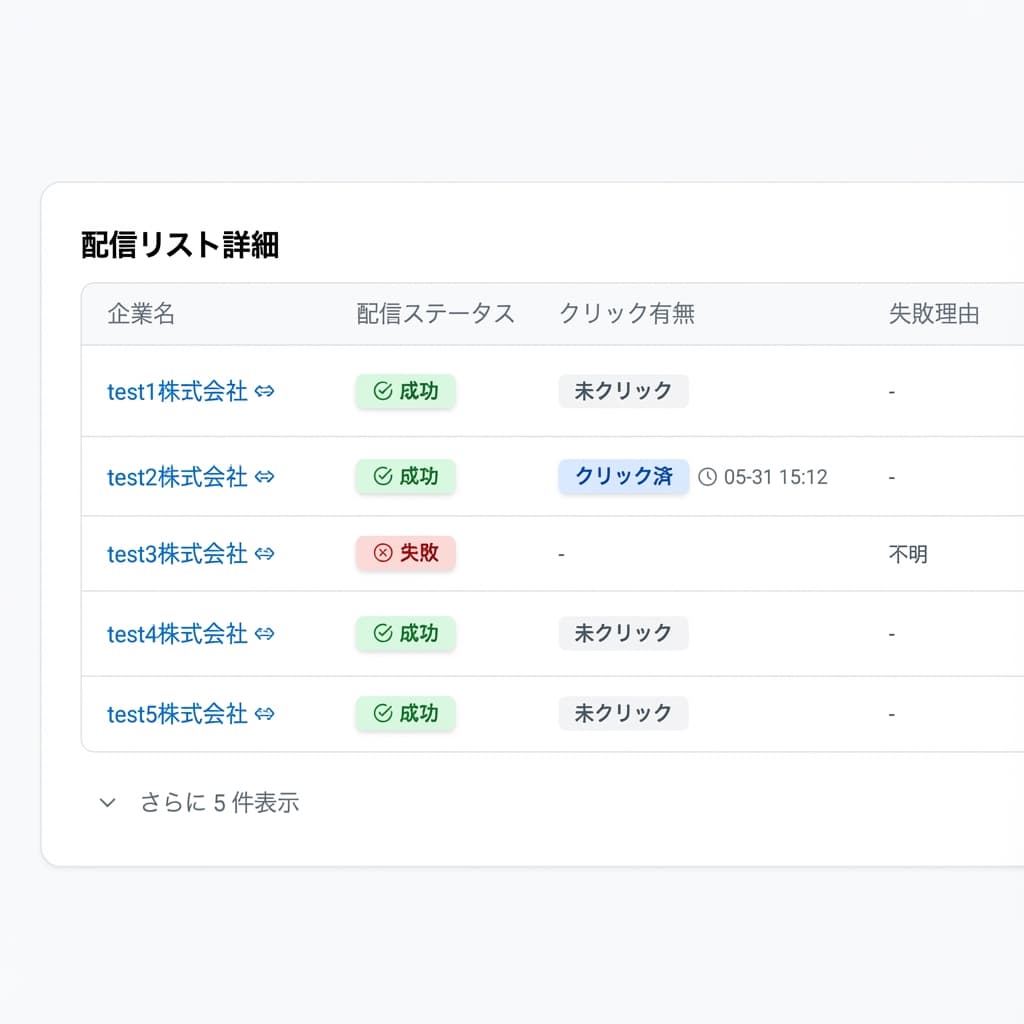1024x1024 pixels.
Task: Click the clock icon beside the 05-31 15:12 timestamp
Action: click(707, 477)
